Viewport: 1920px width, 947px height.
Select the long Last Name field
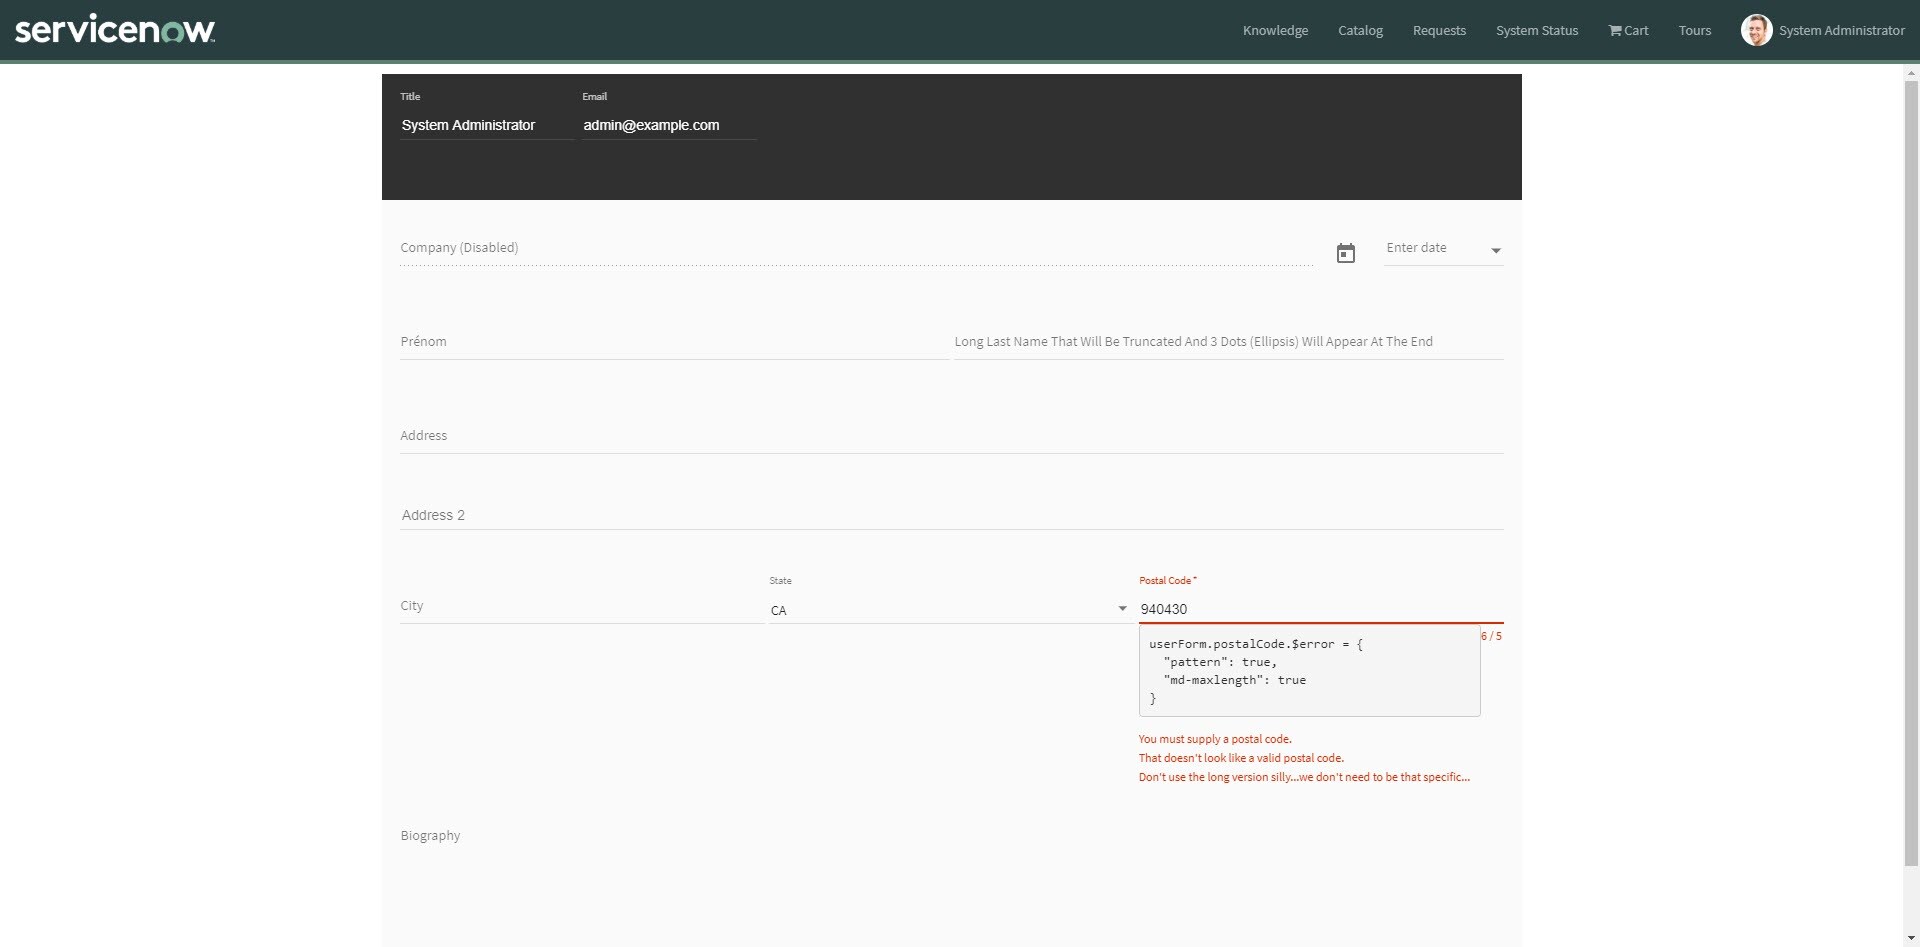[x=1227, y=342]
